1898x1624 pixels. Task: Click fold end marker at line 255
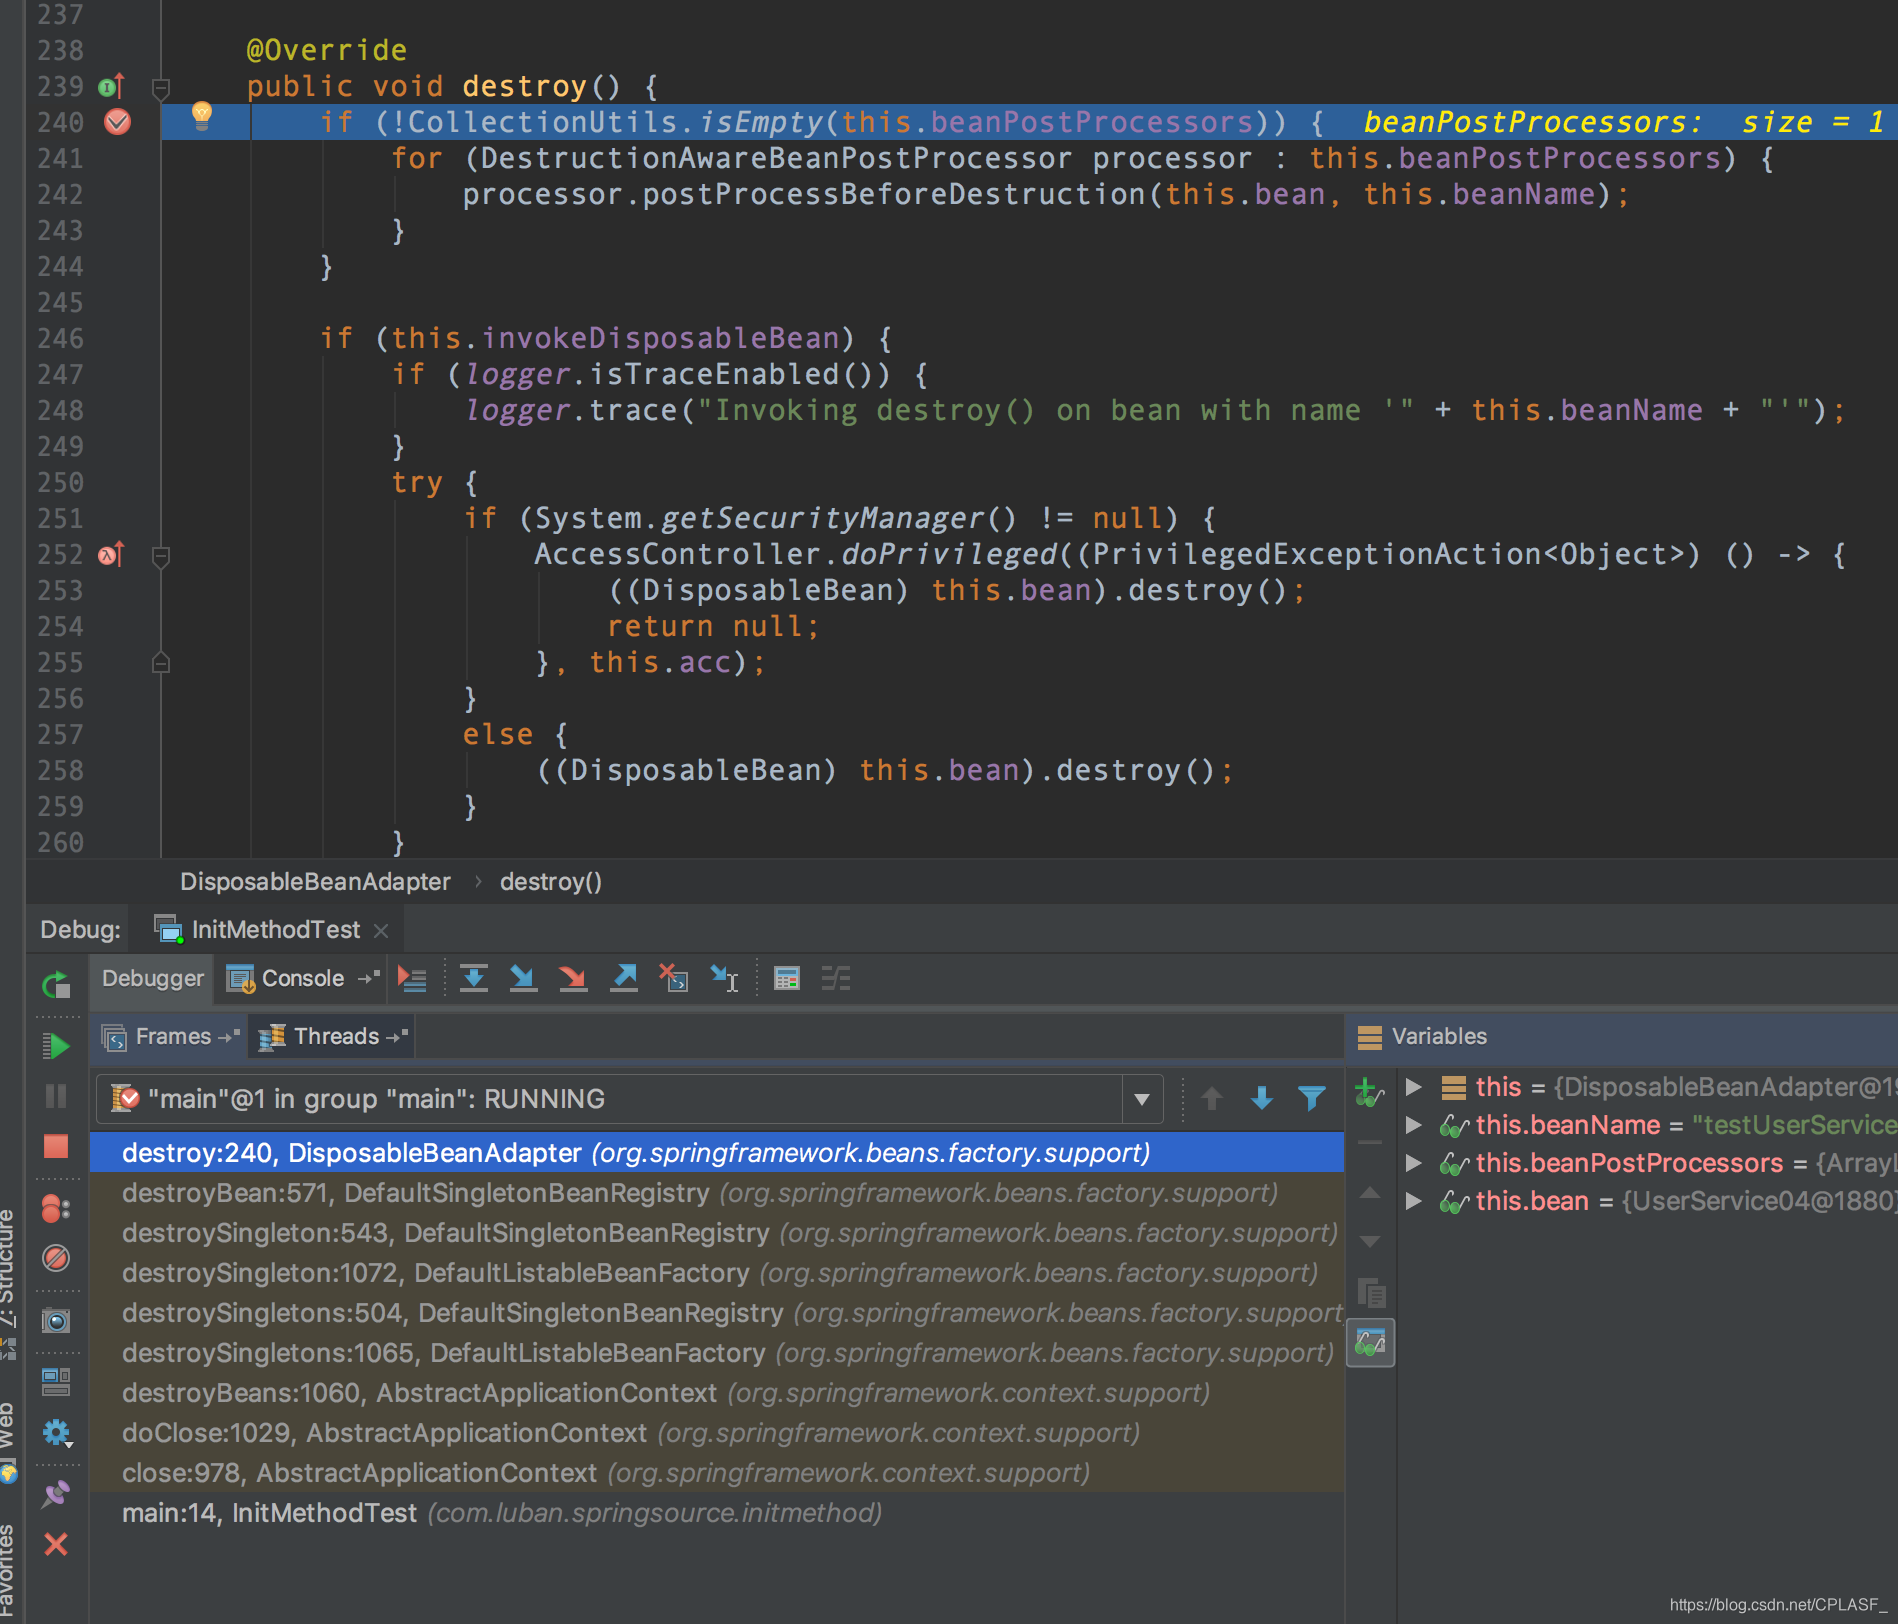pos(160,663)
